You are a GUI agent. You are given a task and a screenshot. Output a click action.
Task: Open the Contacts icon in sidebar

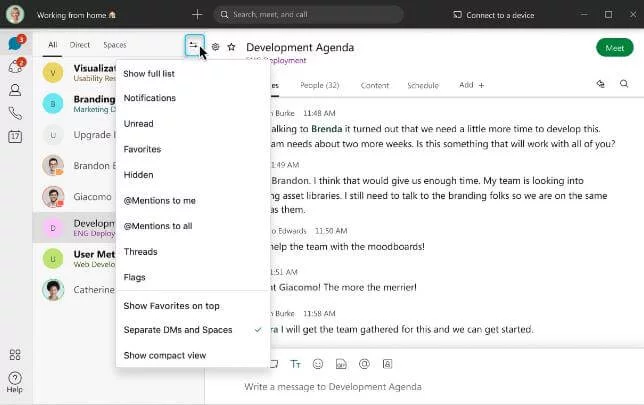15,90
